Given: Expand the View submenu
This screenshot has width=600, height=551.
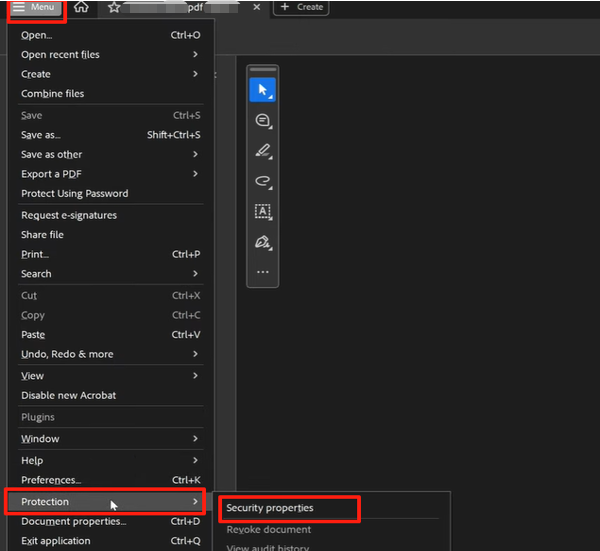Looking at the screenshot, I should (111, 376).
